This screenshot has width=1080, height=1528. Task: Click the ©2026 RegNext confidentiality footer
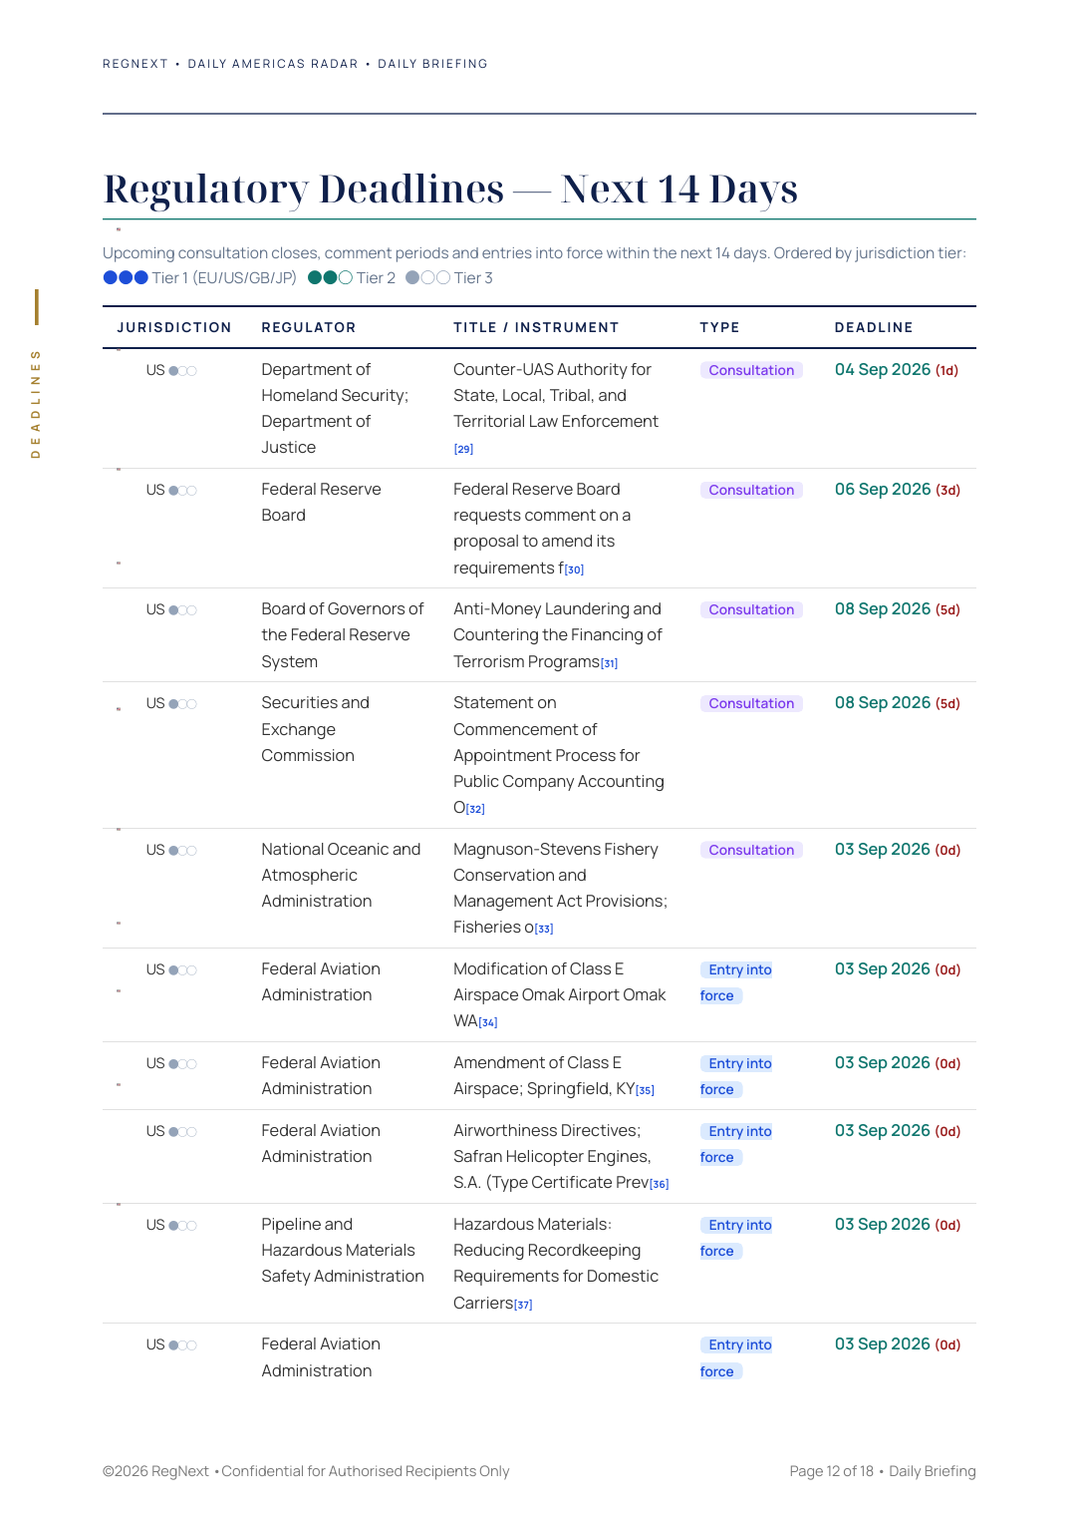(306, 1472)
